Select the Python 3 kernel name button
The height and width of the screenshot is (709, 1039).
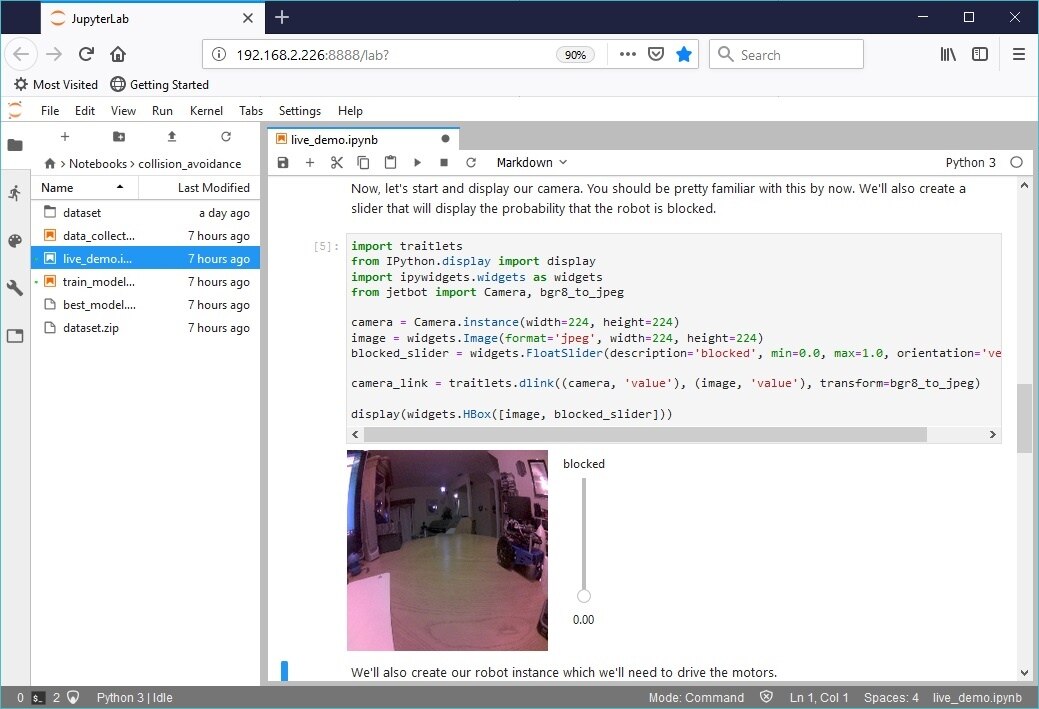pyautogui.click(x=970, y=162)
